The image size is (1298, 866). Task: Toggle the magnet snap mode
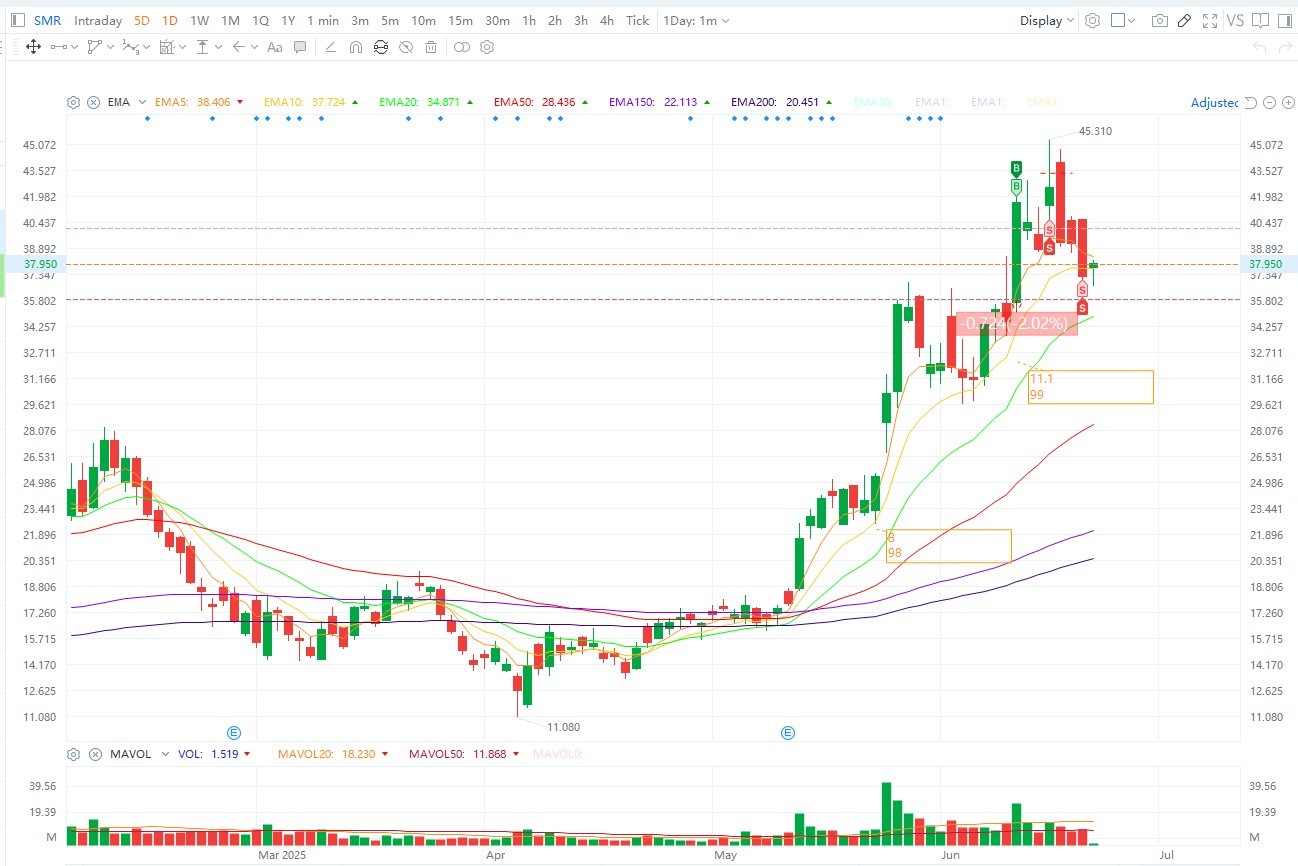point(355,47)
